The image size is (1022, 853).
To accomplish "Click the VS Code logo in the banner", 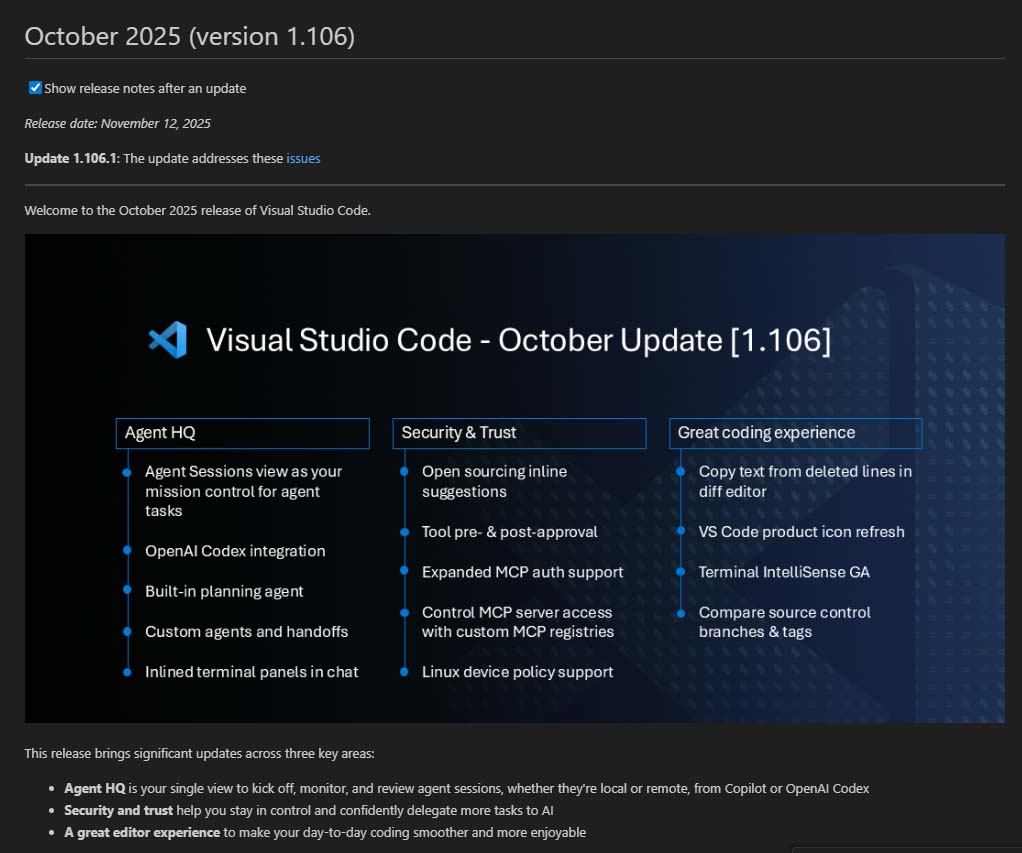I will click(167, 341).
